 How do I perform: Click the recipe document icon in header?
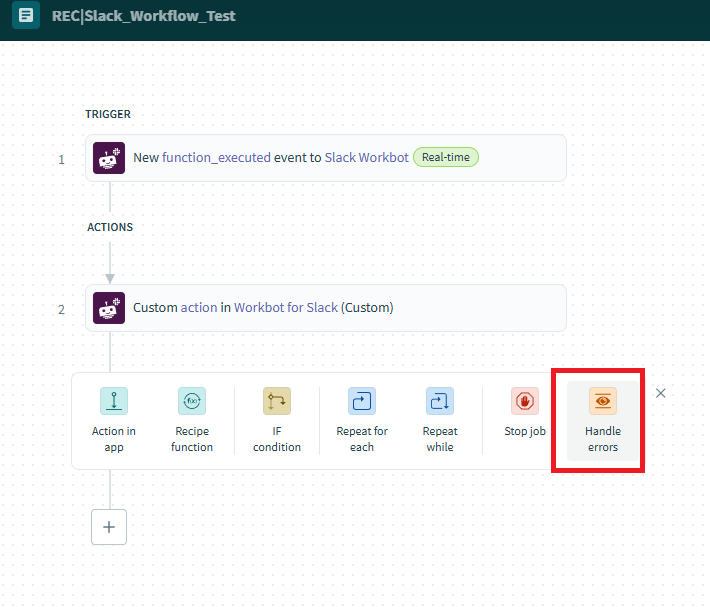pos(26,15)
